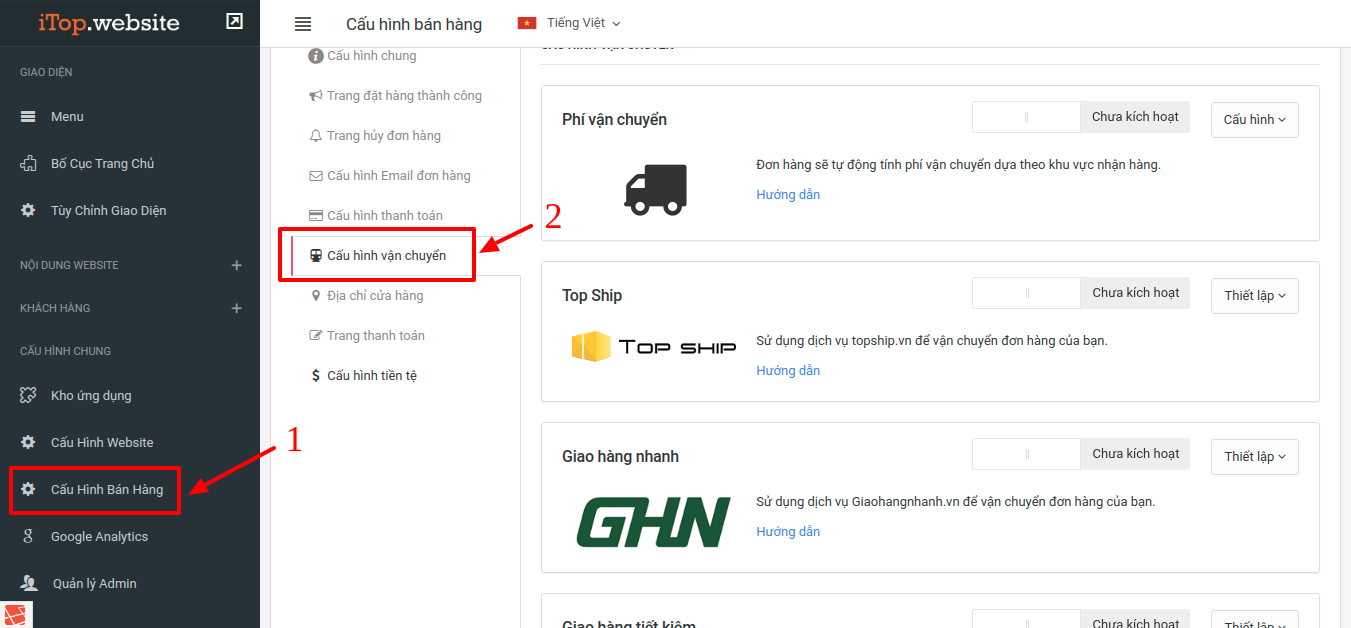Screen dimensions: 1351x628
Task: Open the Cấu hình dropdown for Phí vận chuyển
Action: tap(1254, 120)
